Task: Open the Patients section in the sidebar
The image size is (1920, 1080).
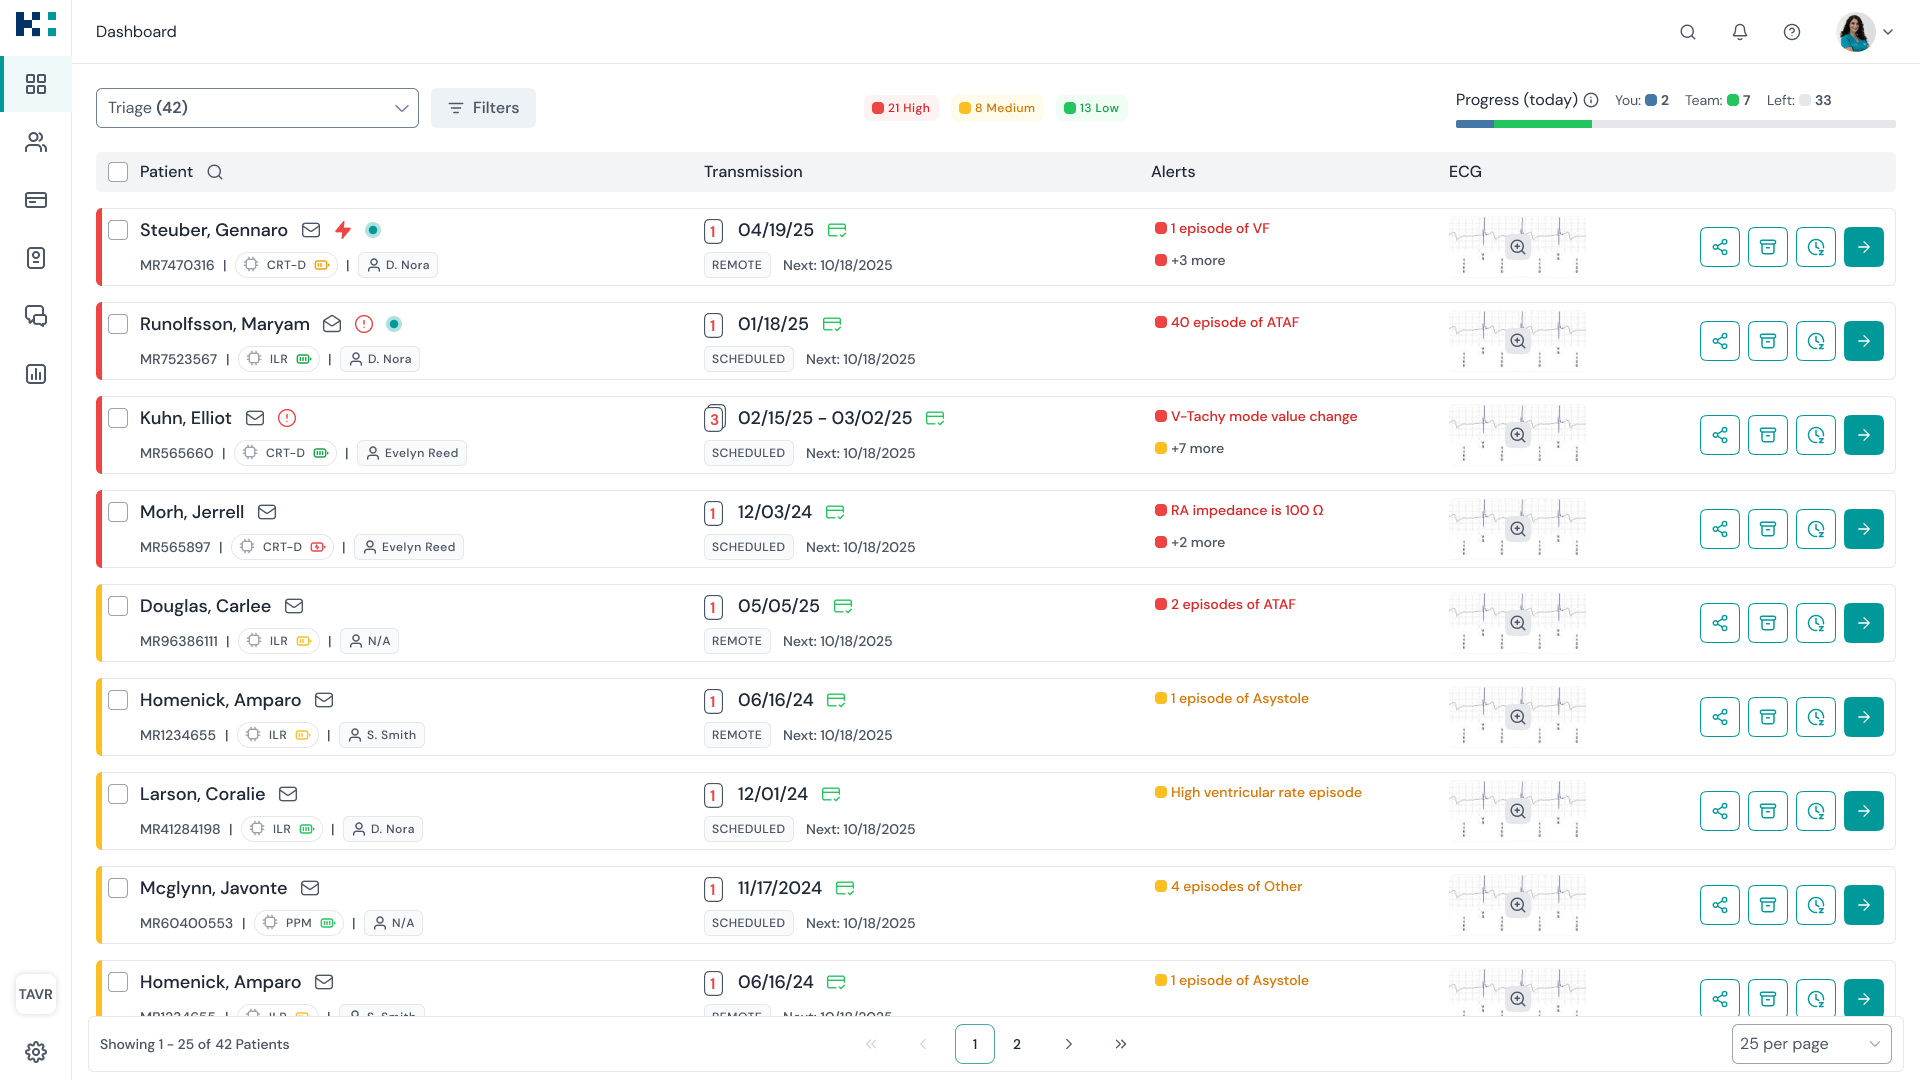Action: 36,142
